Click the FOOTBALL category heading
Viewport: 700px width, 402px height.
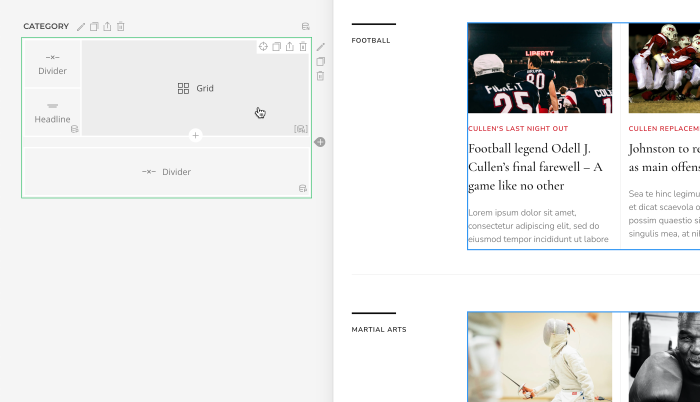(x=371, y=41)
